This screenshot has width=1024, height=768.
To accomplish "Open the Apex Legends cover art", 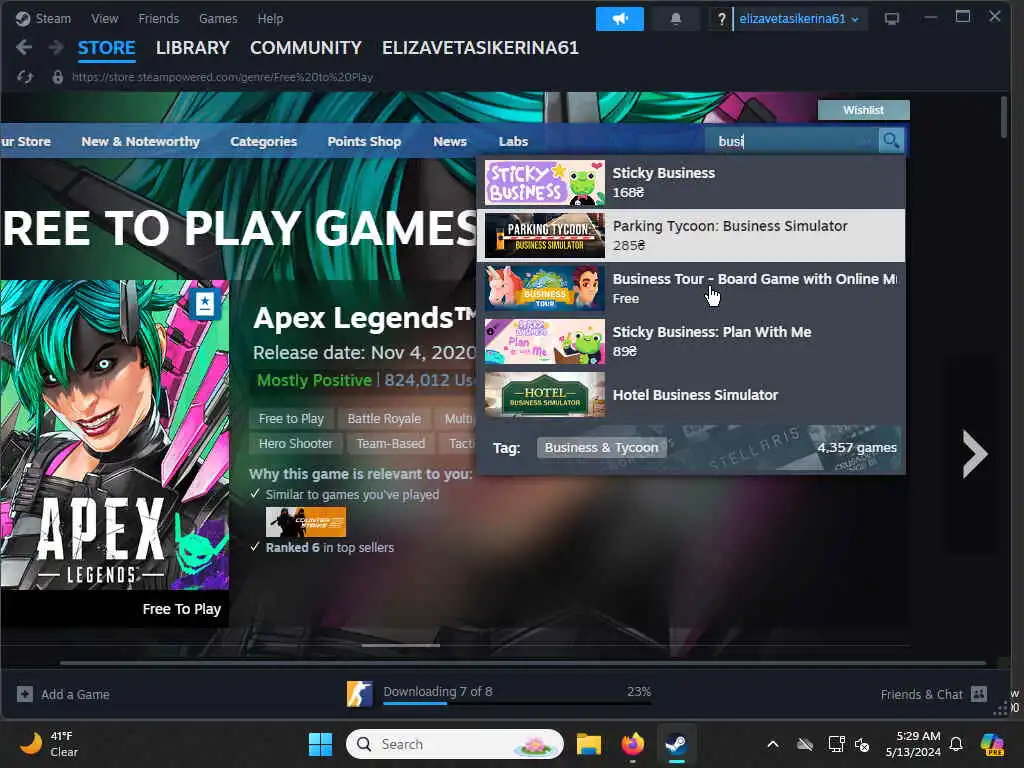I will point(114,435).
